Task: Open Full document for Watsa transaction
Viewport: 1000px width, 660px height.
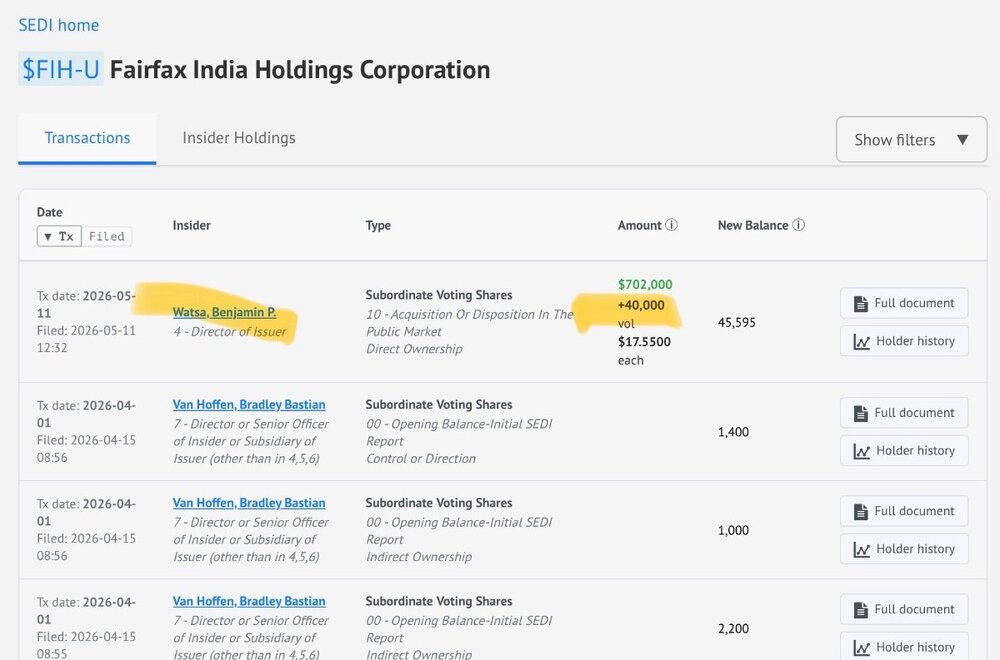Action: point(904,303)
